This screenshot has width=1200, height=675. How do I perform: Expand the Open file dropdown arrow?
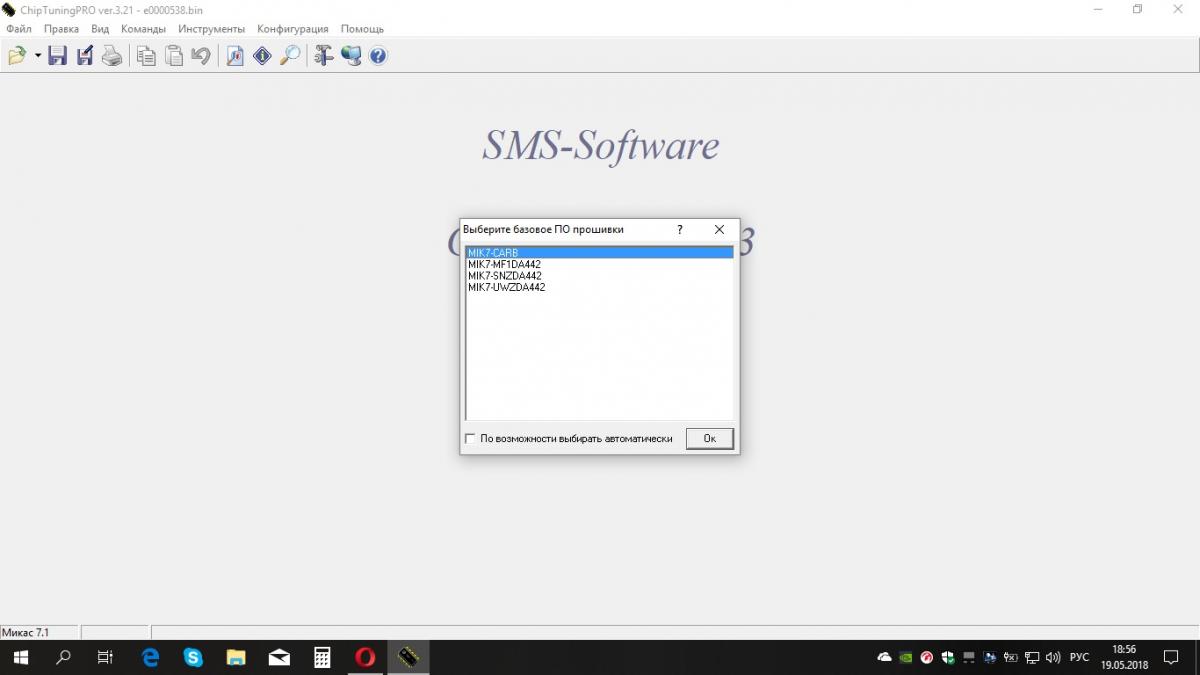38,56
